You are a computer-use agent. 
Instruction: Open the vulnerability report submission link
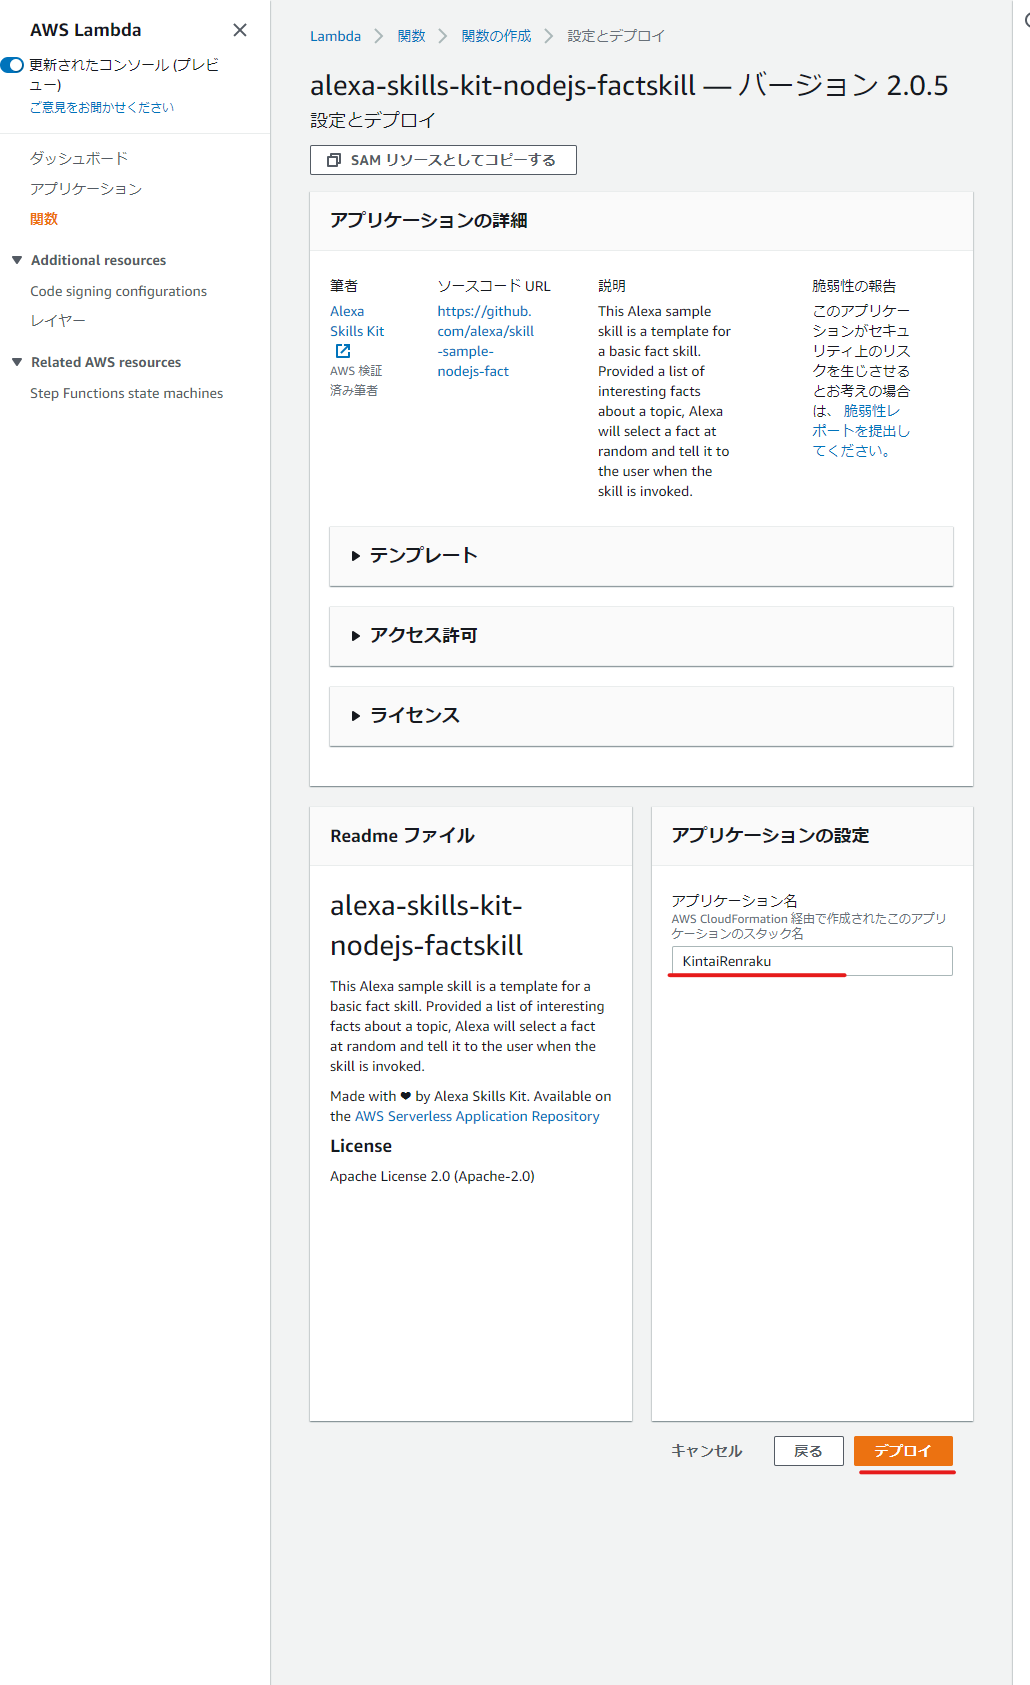861,431
